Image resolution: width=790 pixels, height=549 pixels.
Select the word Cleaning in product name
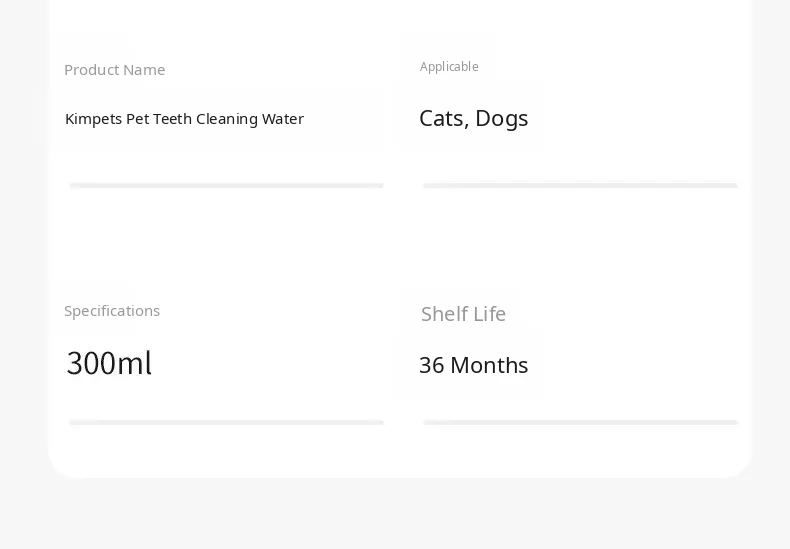[226, 119]
